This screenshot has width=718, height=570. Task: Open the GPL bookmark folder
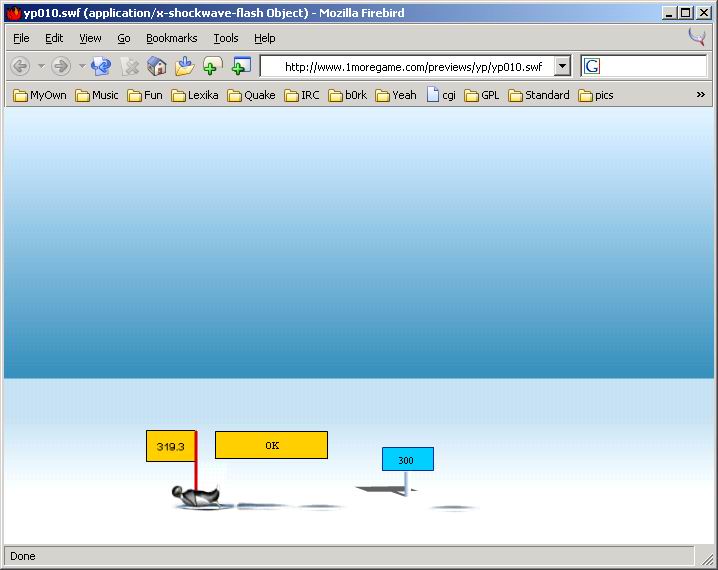tap(482, 95)
